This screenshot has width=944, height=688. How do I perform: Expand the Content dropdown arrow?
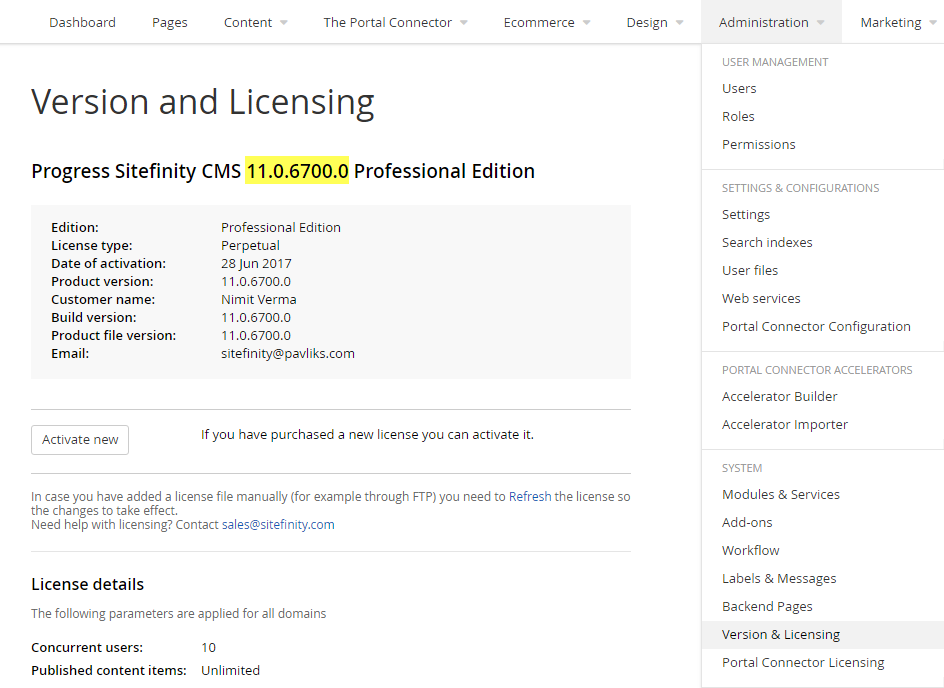tap(284, 23)
